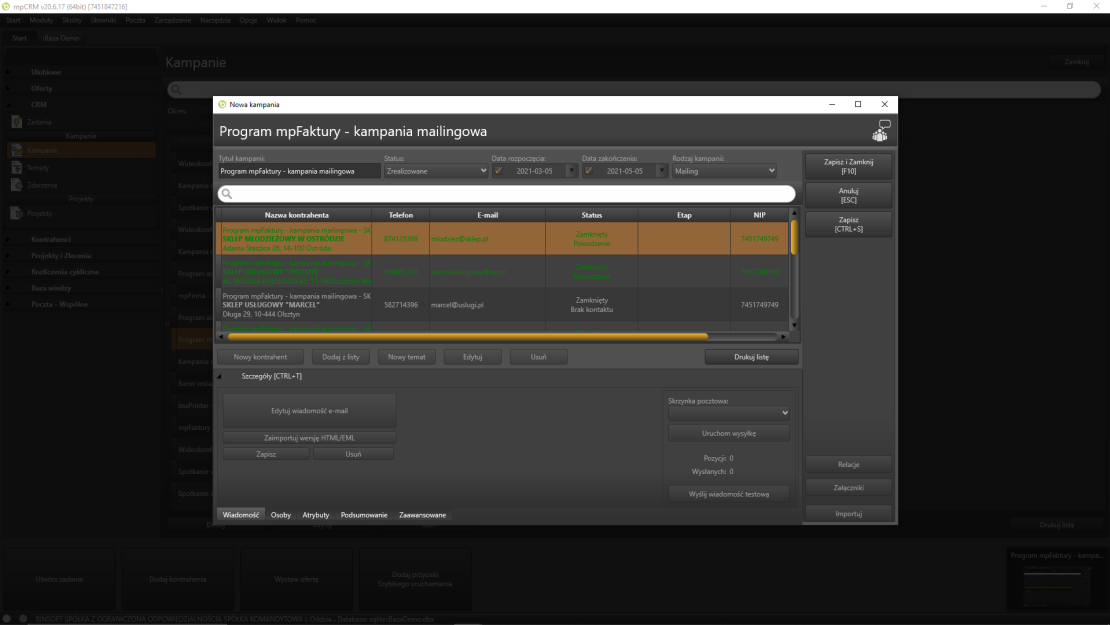Click the Projekty icon in the main window sidebar

[x=16, y=213]
